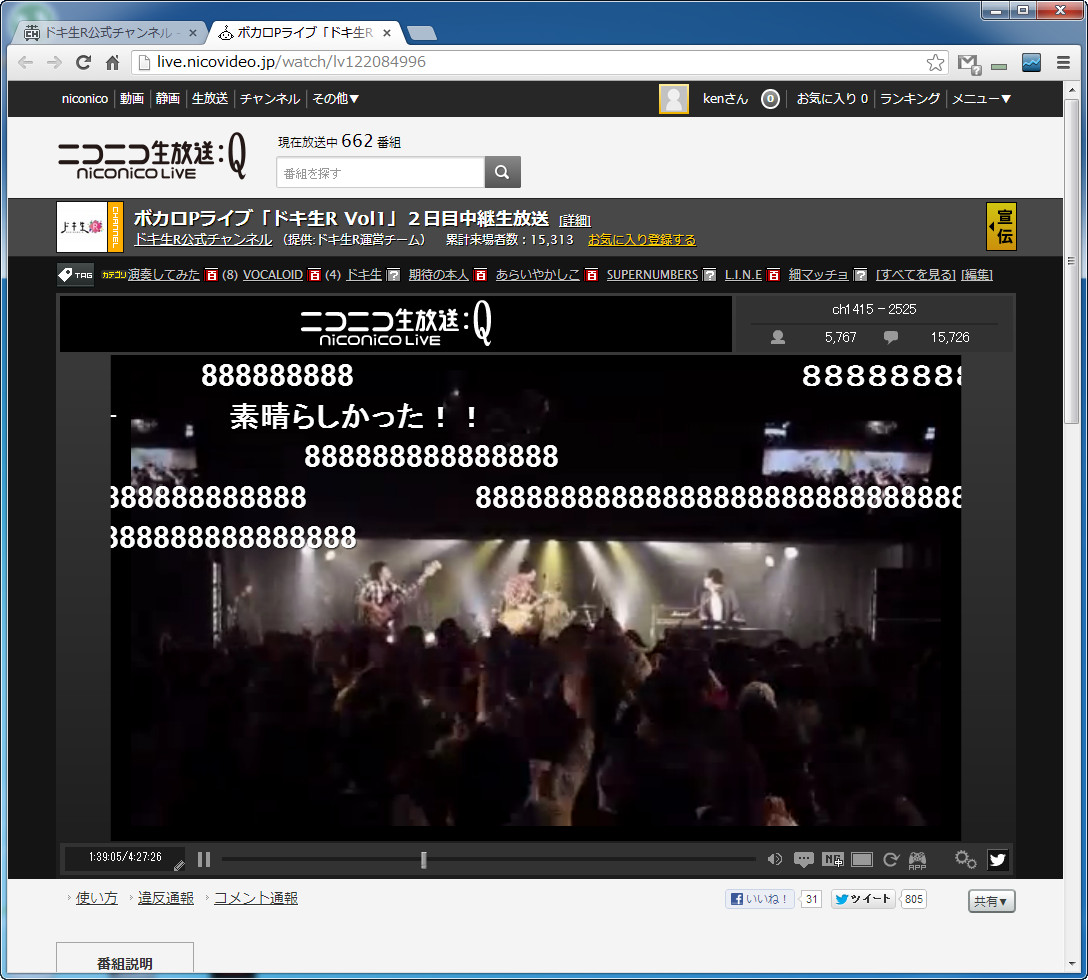Open the ランキング menu item
This screenshot has height=980, width=1088.
pos(910,99)
